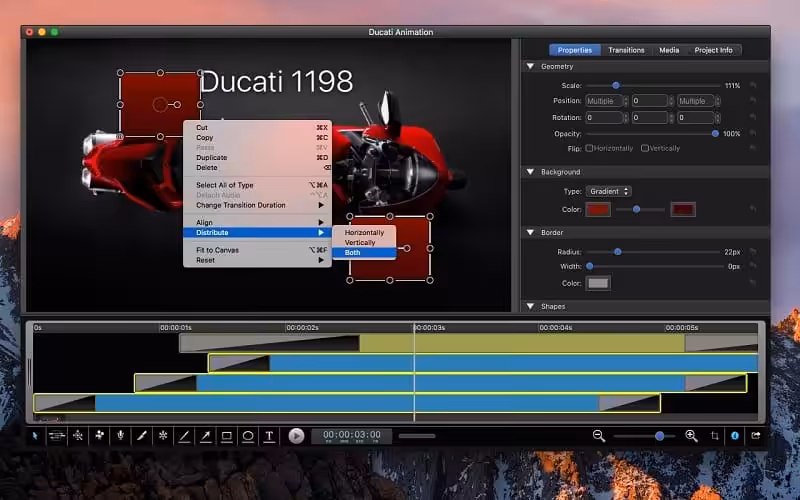Open the second dark red gradient swatch
The image size is (800, 500).
tap(683, 209)
